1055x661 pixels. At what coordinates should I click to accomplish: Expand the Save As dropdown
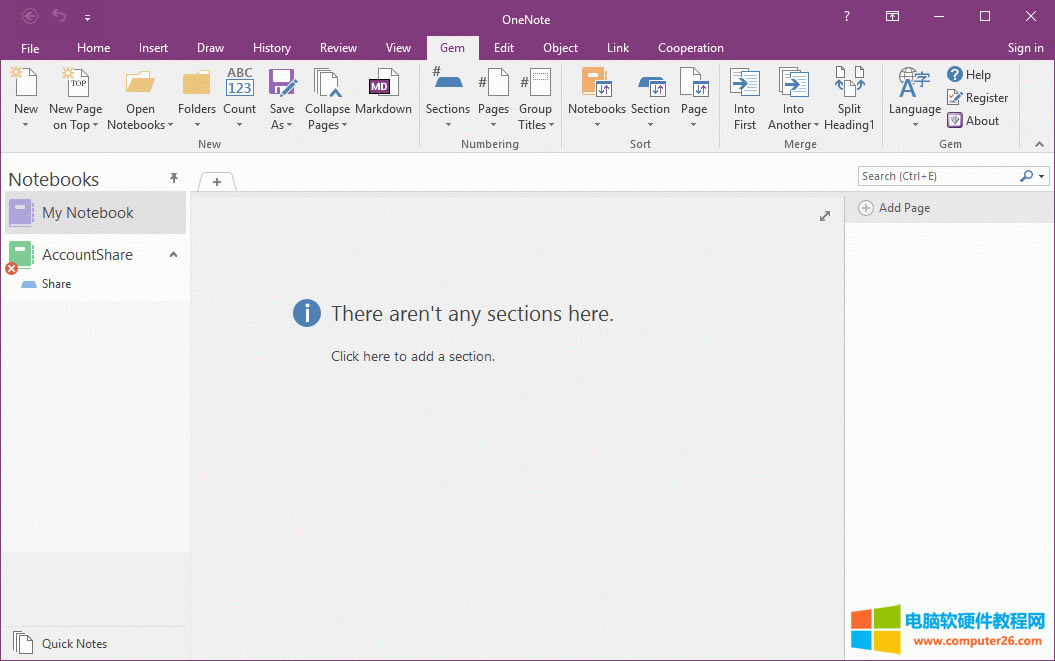289,126
